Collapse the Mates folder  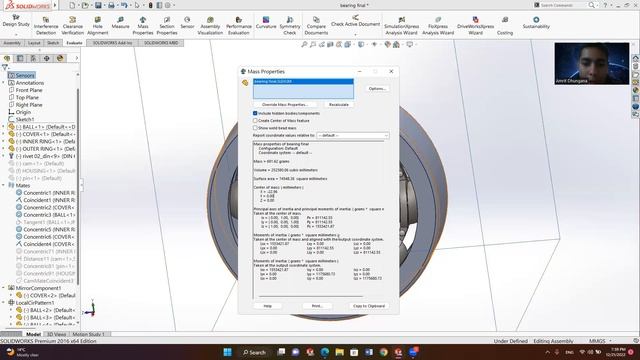(x=4, y=185)
